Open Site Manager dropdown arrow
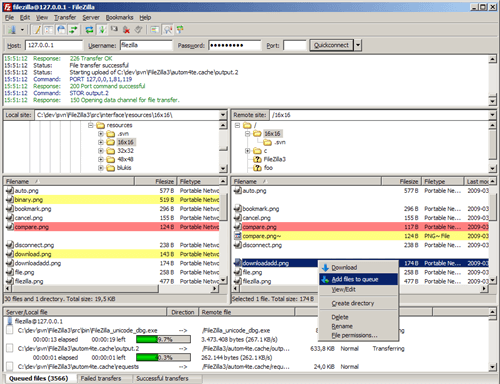 22,30
